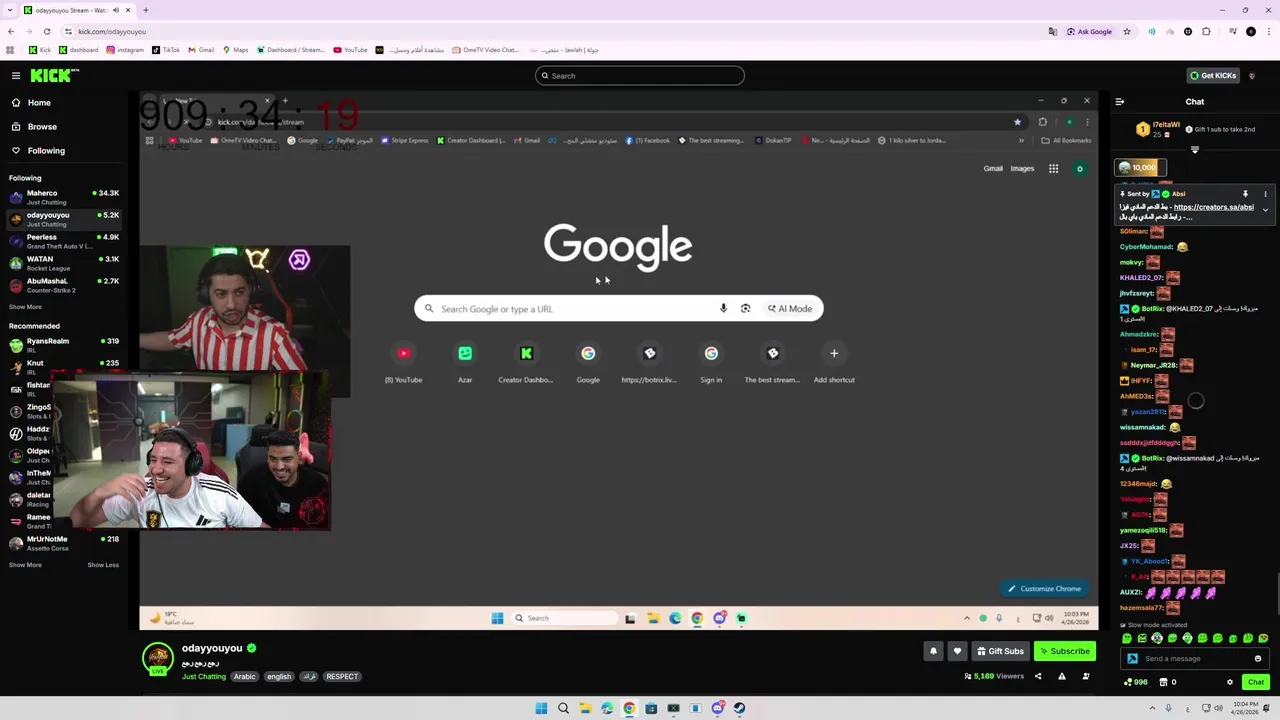Click the user avatar next to Get KICKs
The height and width of the screenshot is (720, 1280).
coord(1252,75)
